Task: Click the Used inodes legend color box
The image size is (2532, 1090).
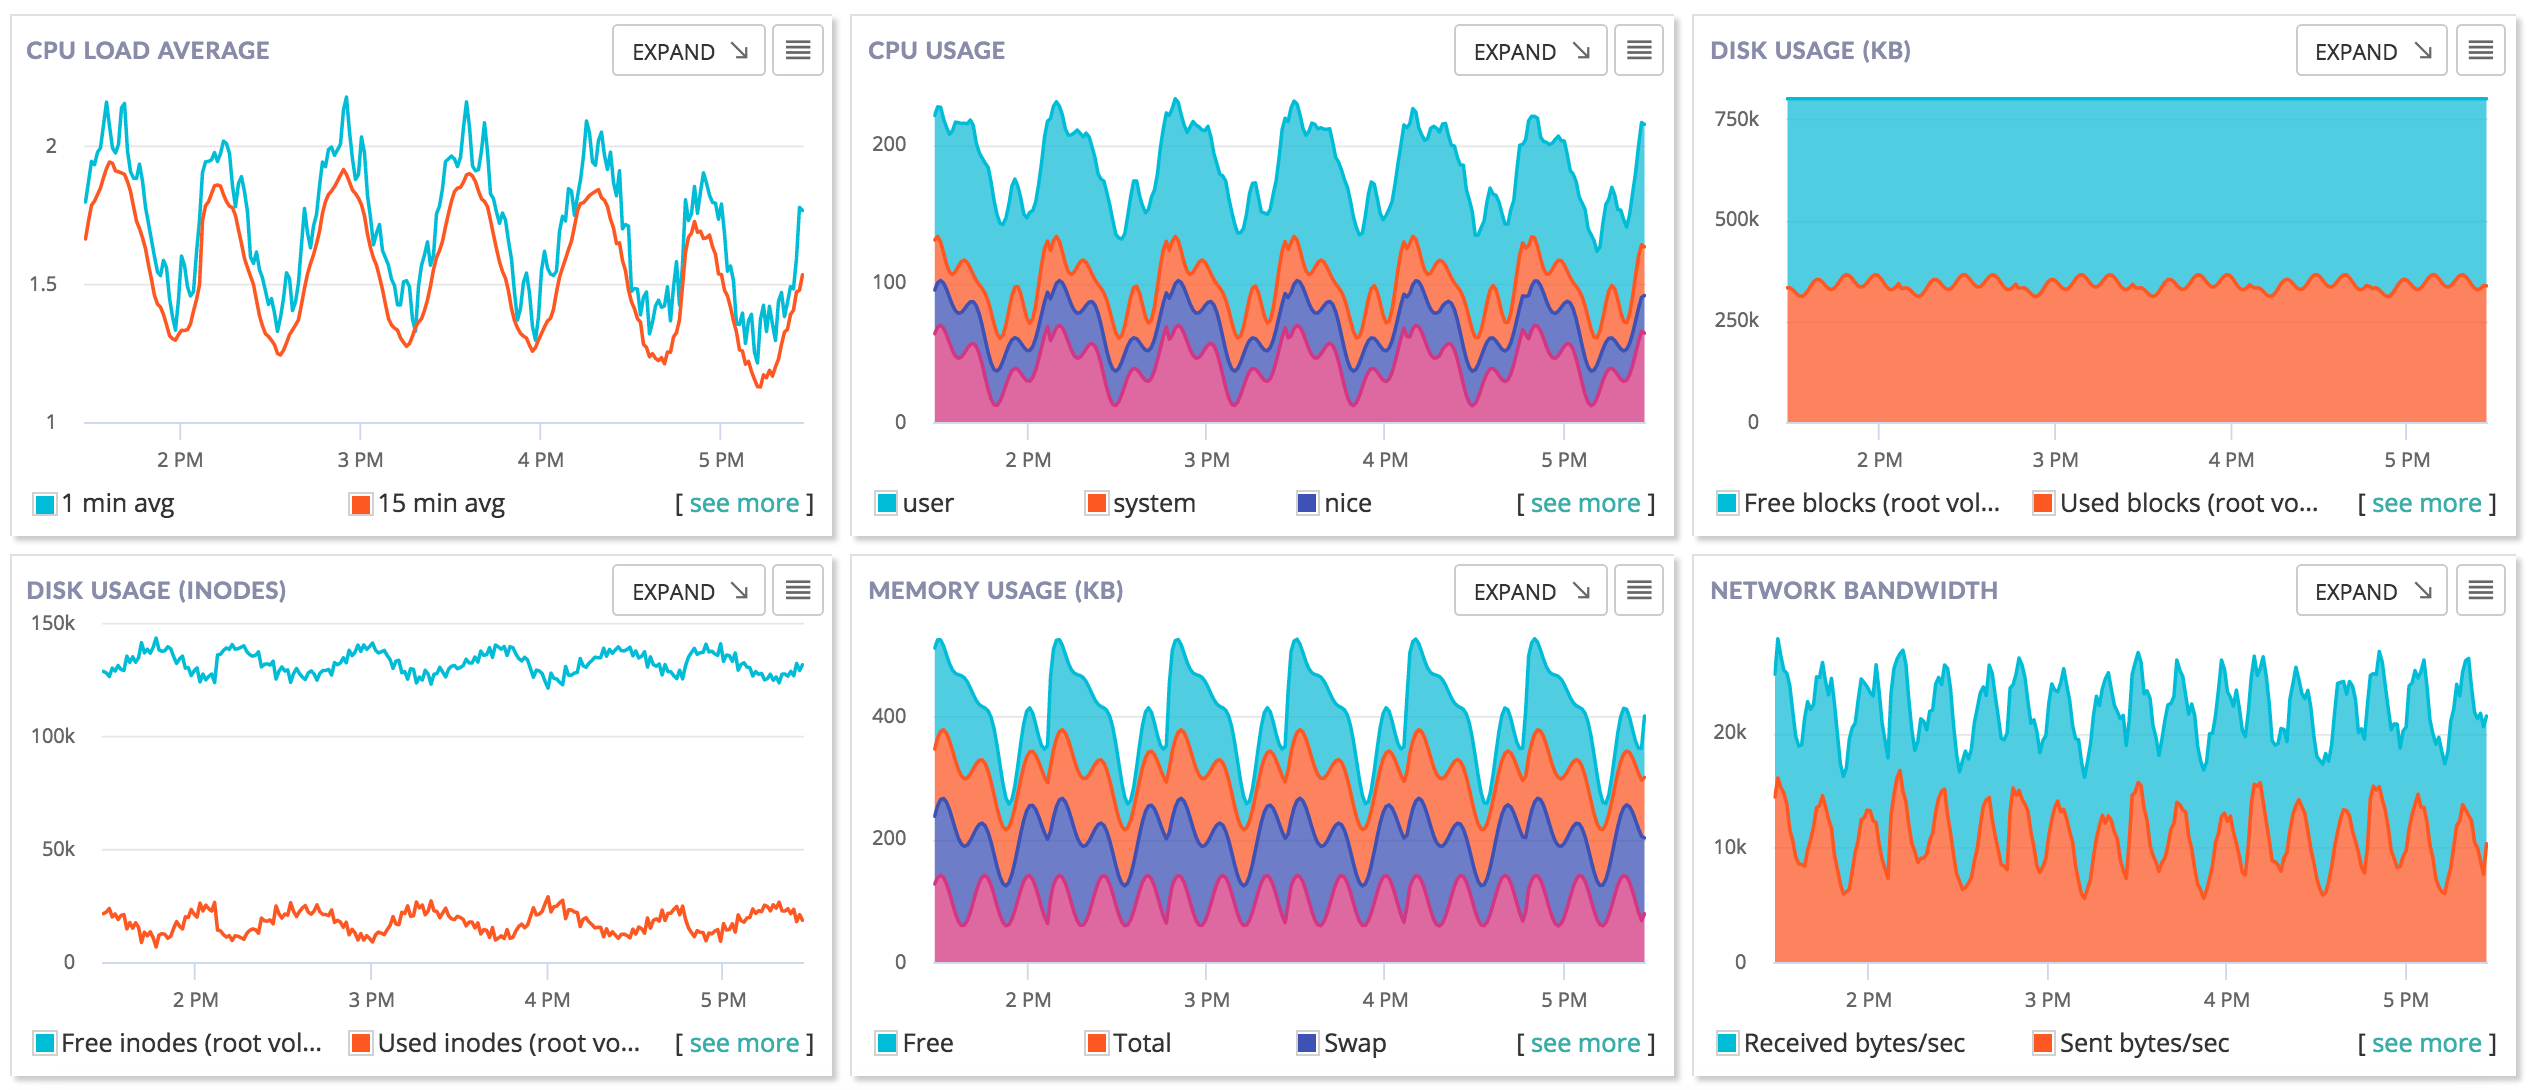Action: pyautogui.click(x=361, y=1044)
